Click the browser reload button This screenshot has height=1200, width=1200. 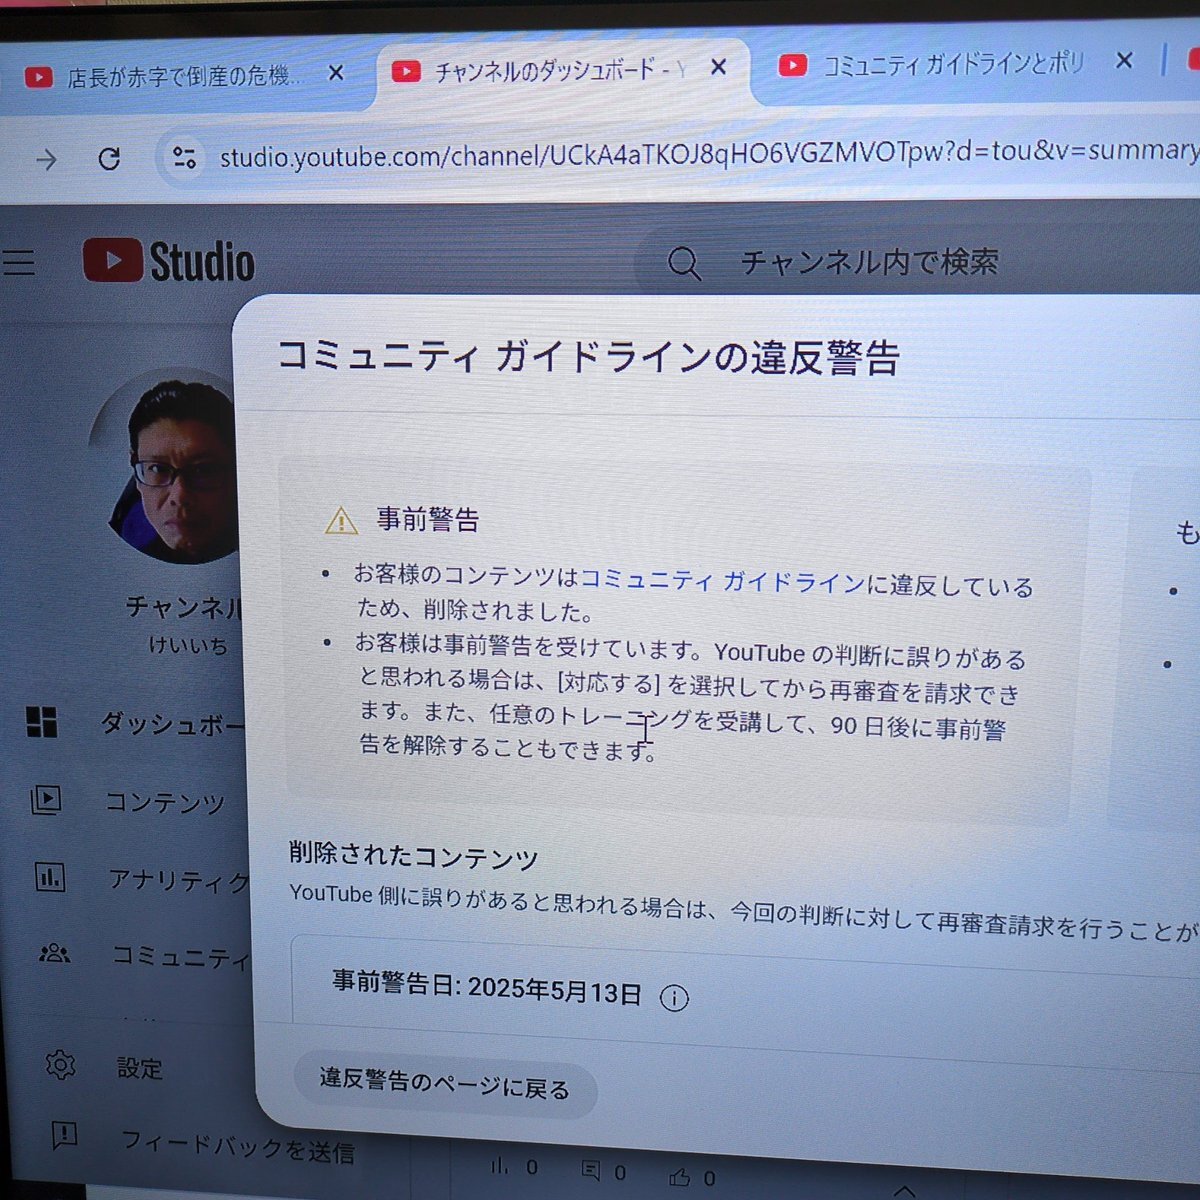(110, 158)
